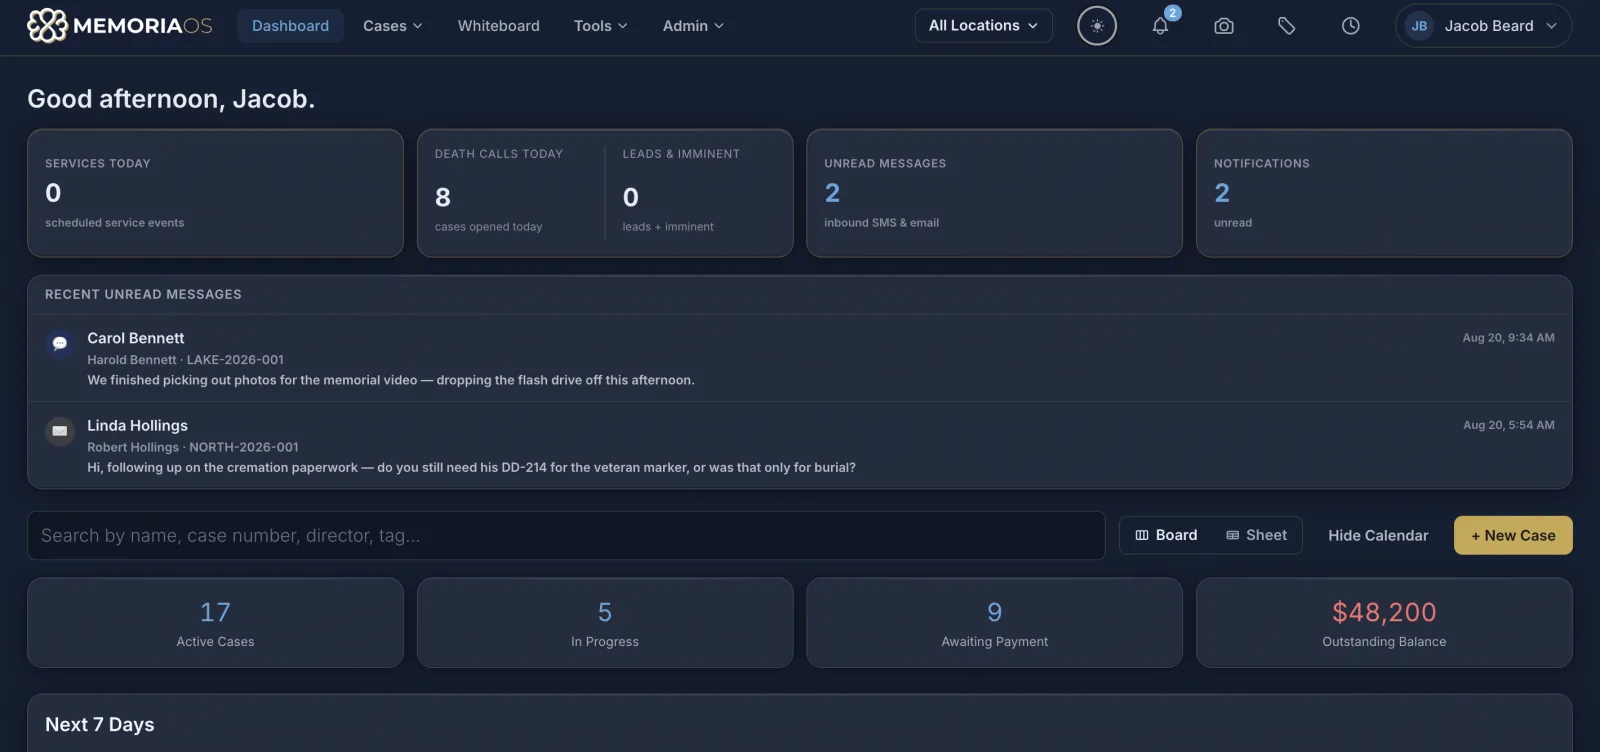Image resolution: width=1600 pixels, height=752 pixels.
Task: Click the Next 7 Days heading
Action: 100,724
